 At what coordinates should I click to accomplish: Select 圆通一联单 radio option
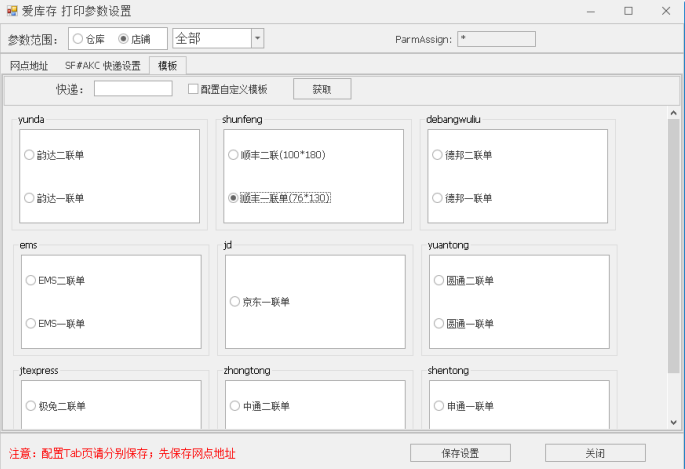click(464, 324)
